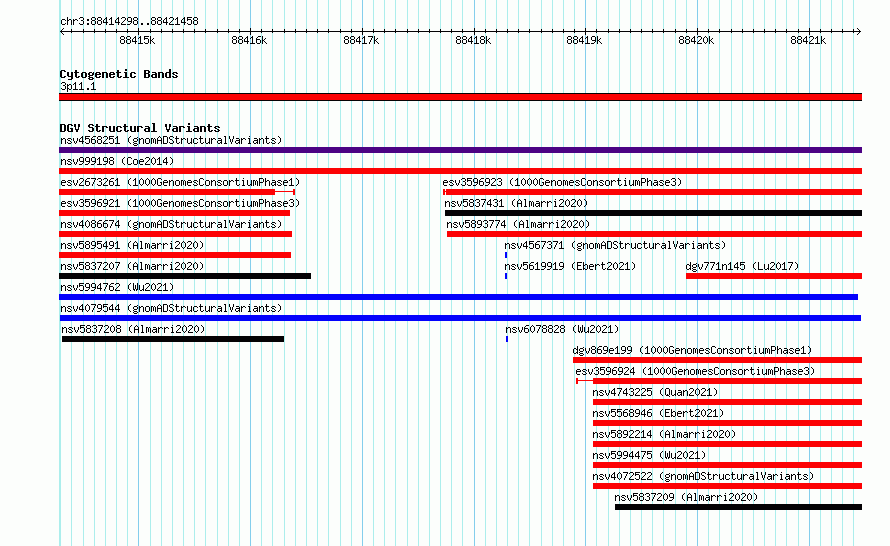Click the 88418k ruler tick label

[x=473, y=40]
